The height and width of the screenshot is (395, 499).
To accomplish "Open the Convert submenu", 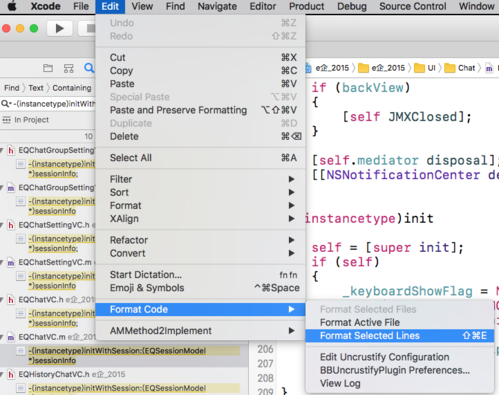I will point(200,253).
